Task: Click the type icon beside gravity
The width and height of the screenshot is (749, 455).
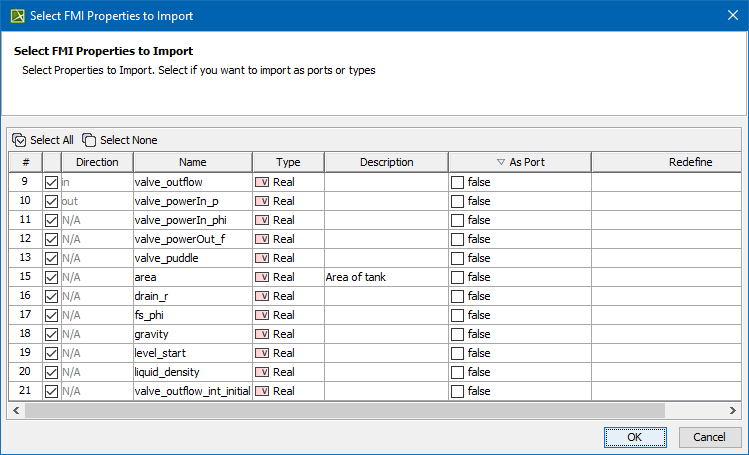Action: (263, 334)
